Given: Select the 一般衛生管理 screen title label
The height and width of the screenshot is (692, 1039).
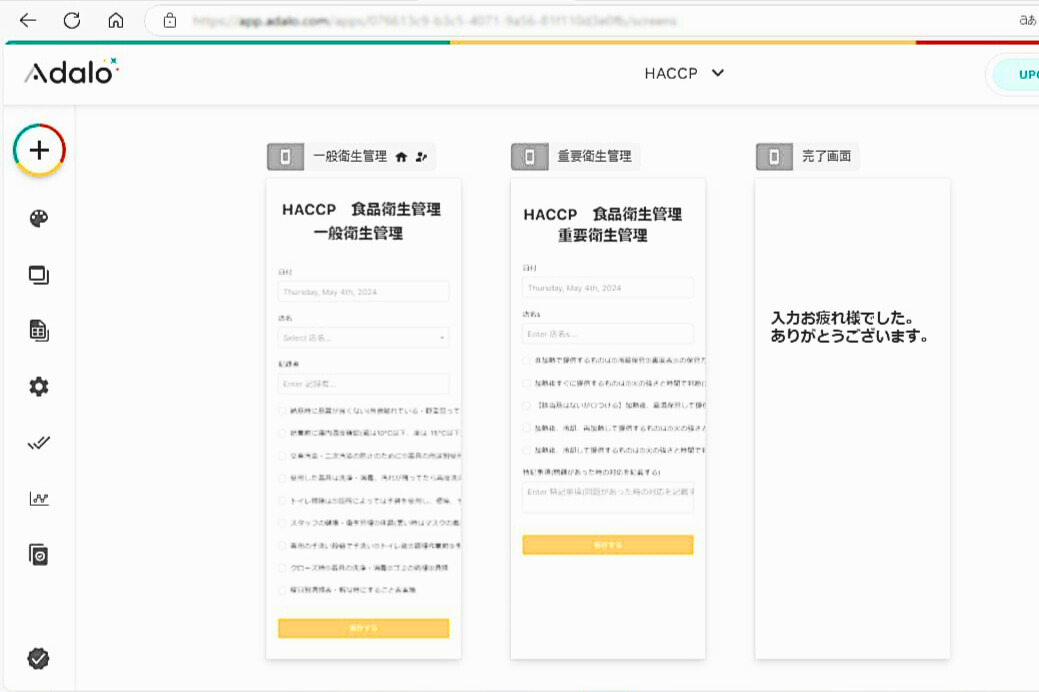Looking at the screenshot, I should [x=350, y=157].
